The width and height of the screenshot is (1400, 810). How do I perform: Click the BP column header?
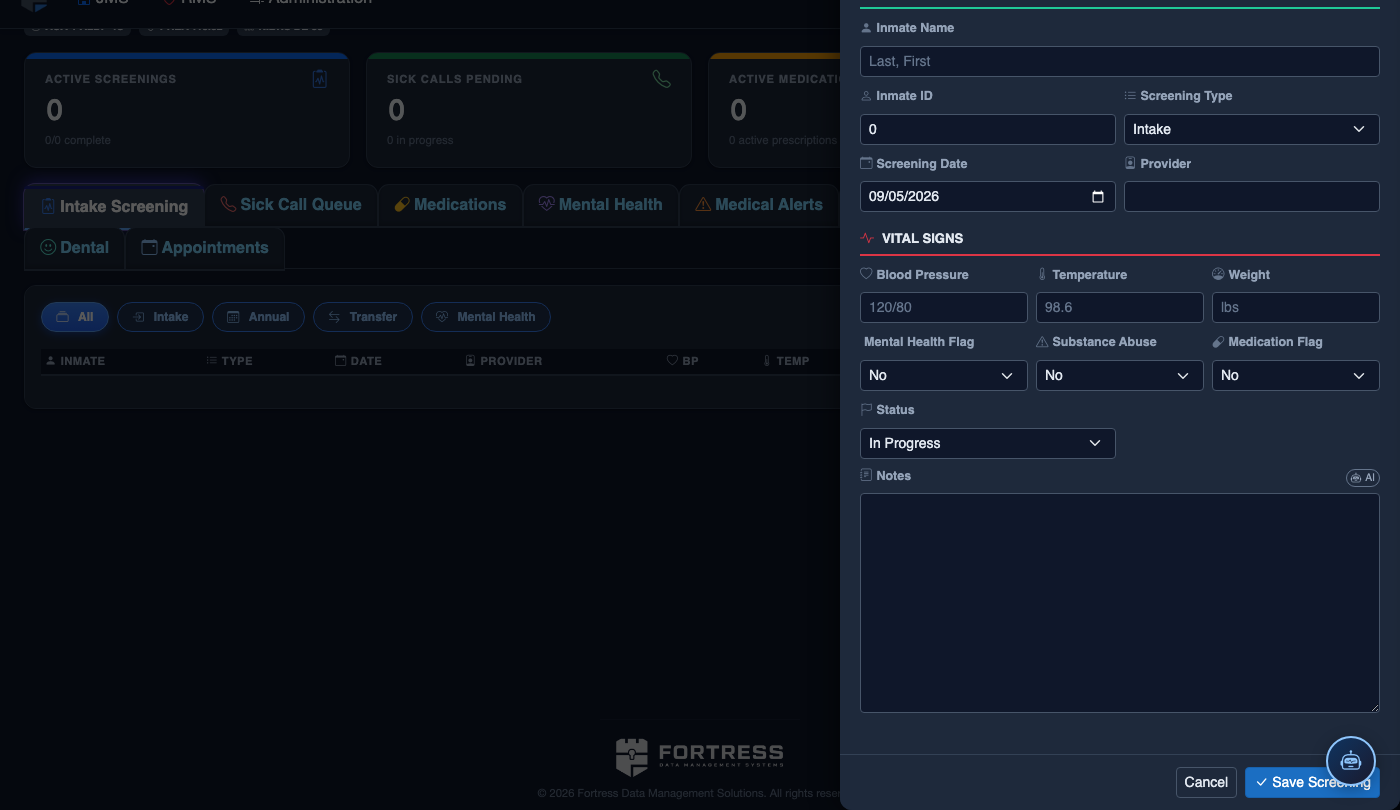coord(683,361)
